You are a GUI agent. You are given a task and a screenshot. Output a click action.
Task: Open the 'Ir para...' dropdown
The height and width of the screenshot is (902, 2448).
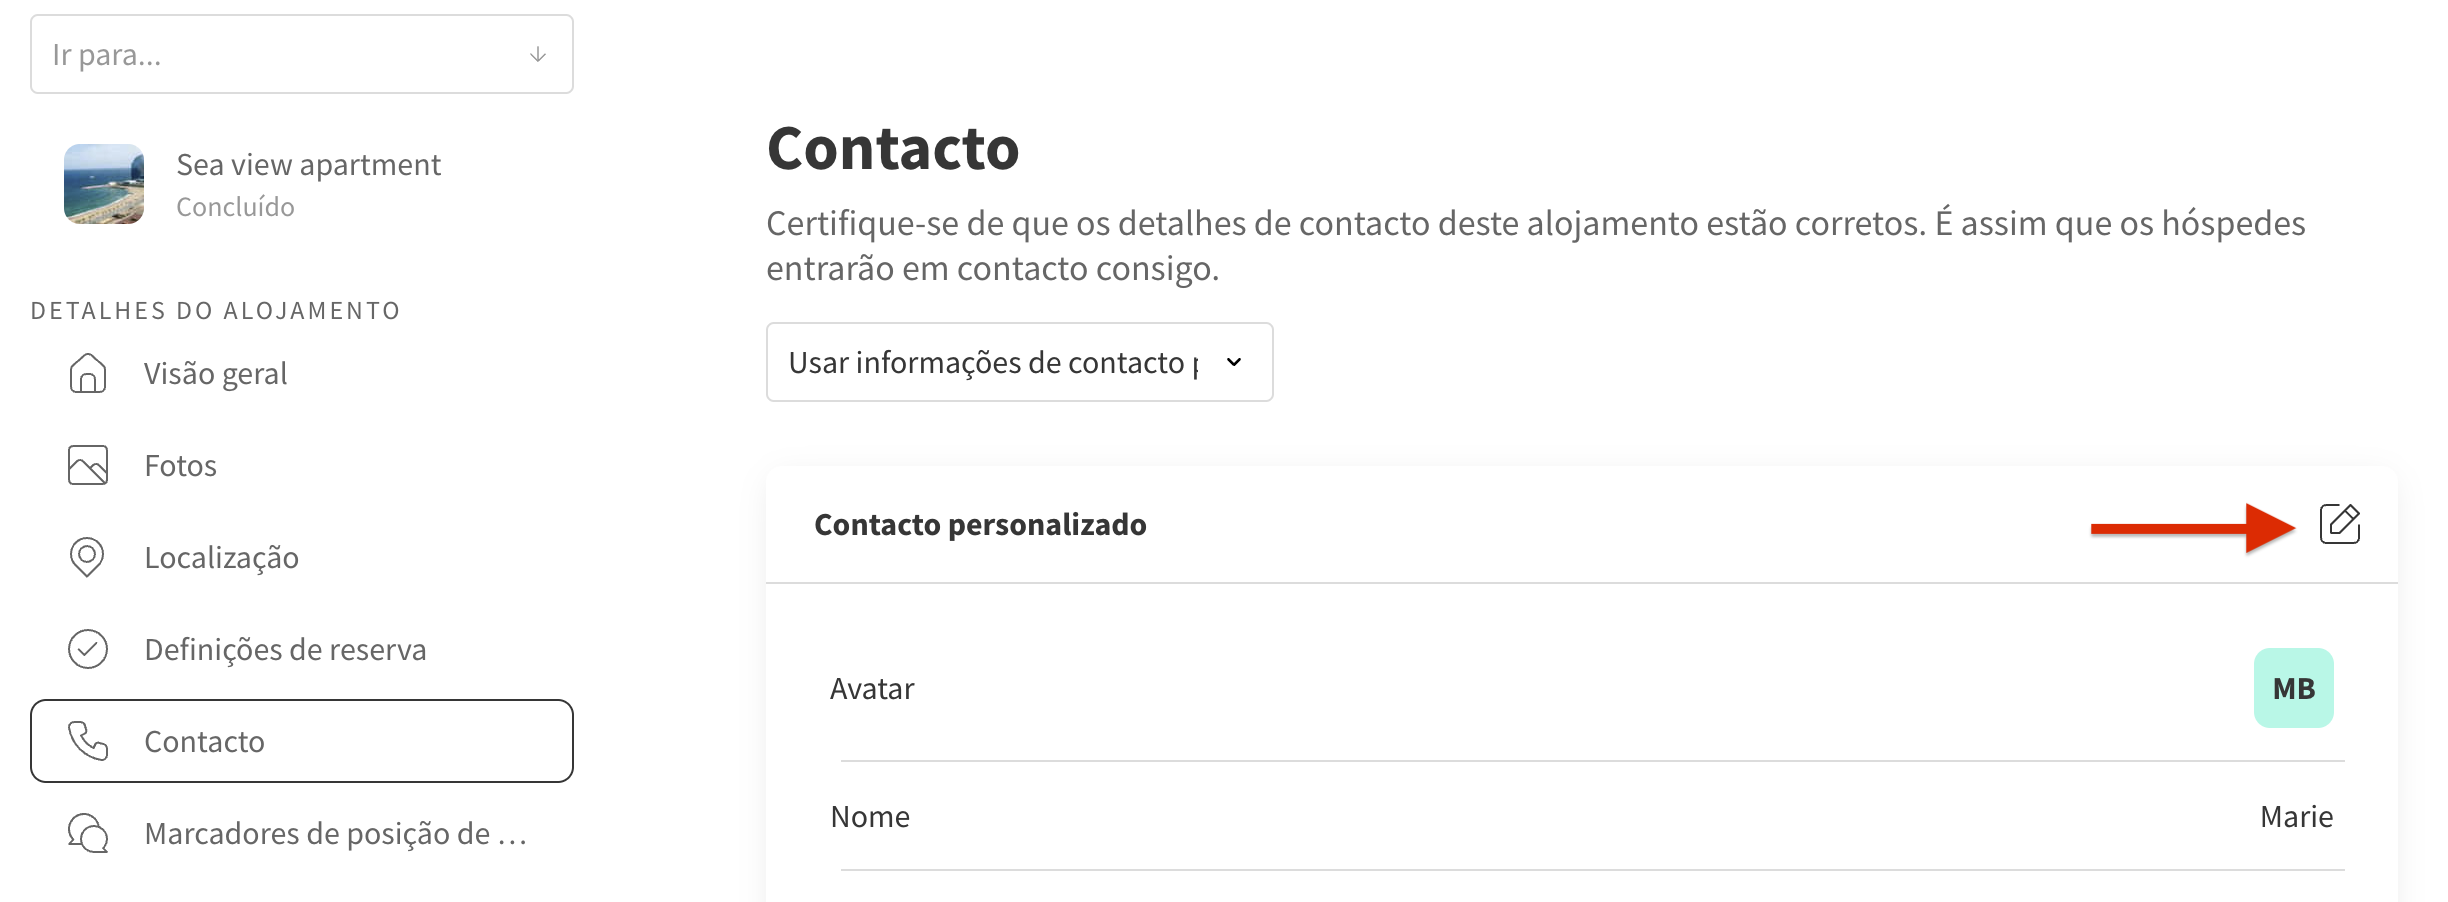point(300,54)
